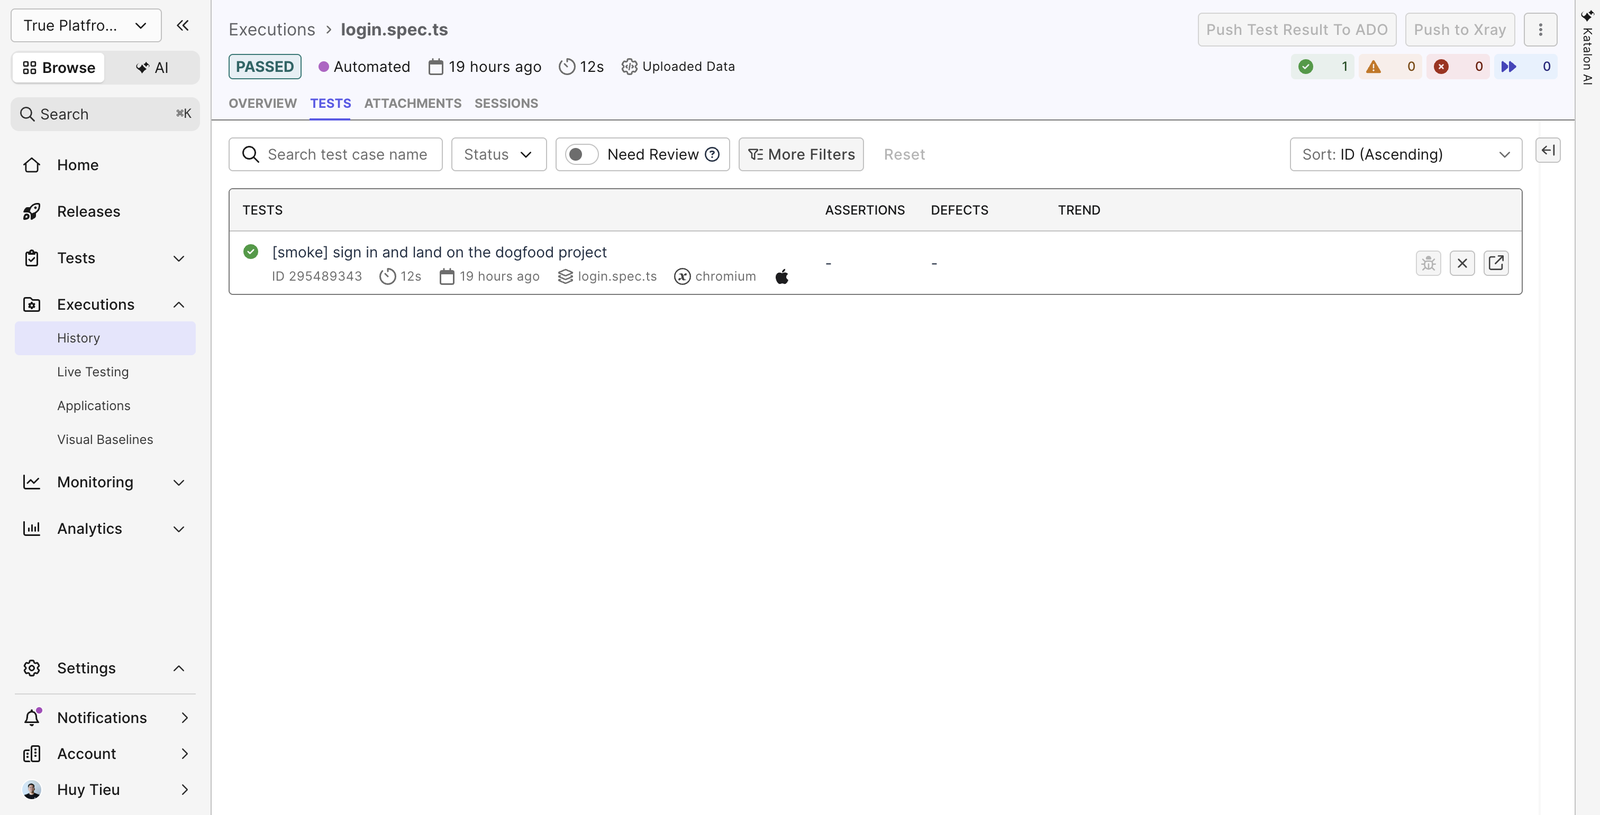Click the red failed count icon

[x=1441, y=67]
